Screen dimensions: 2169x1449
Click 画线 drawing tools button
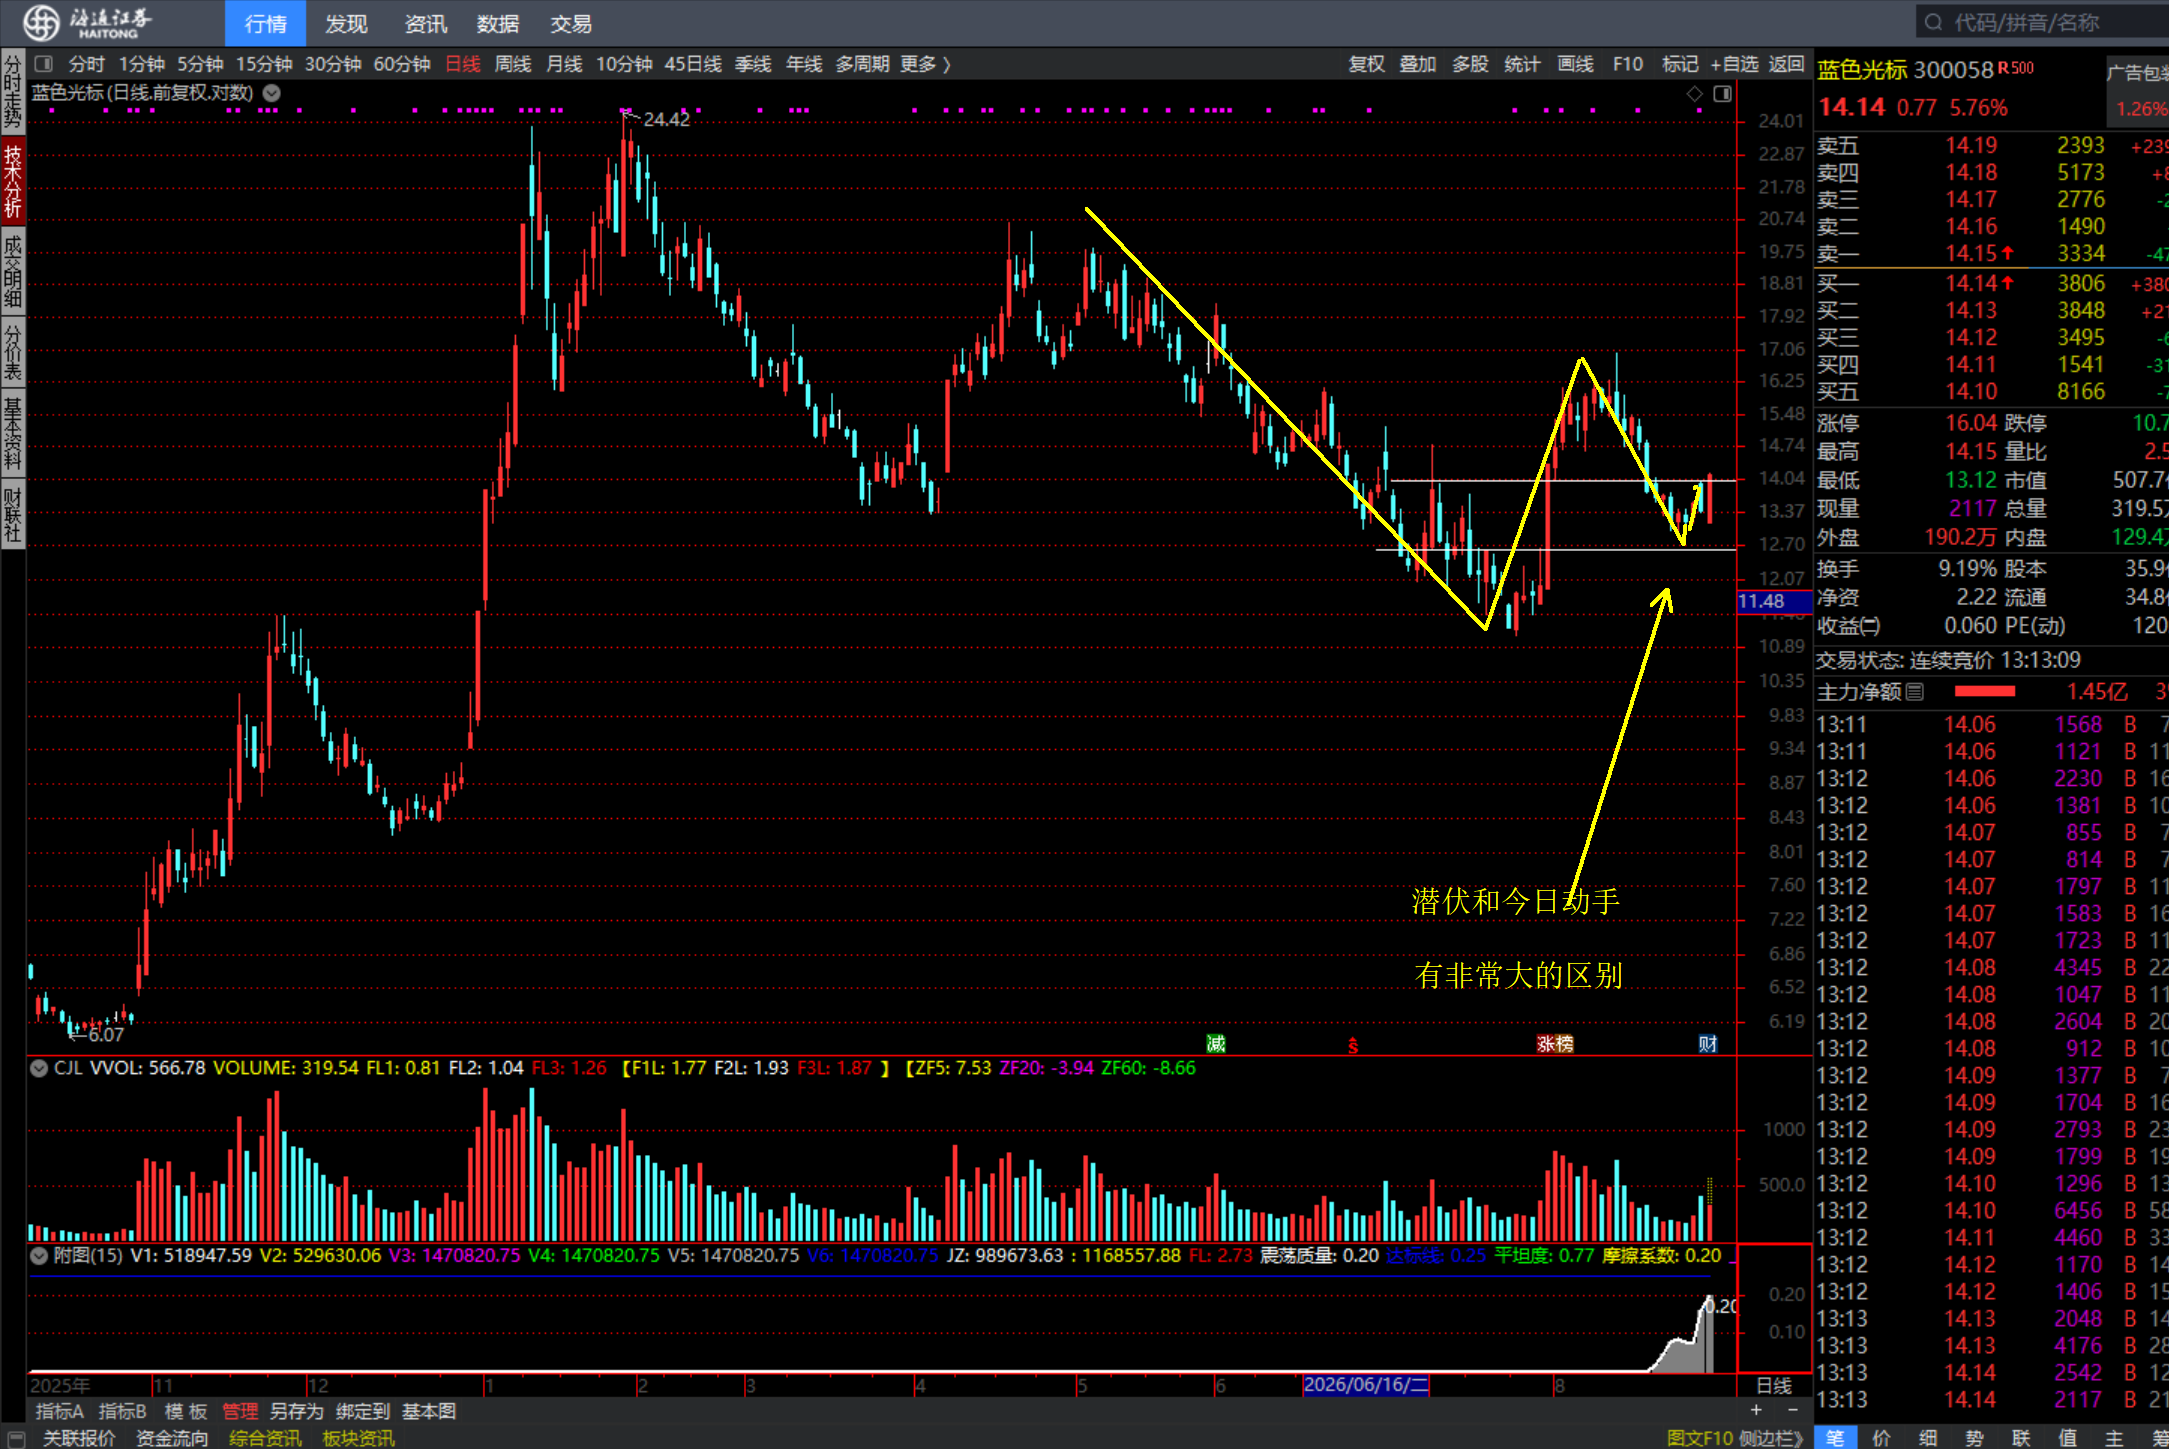tap(1575, 64)
